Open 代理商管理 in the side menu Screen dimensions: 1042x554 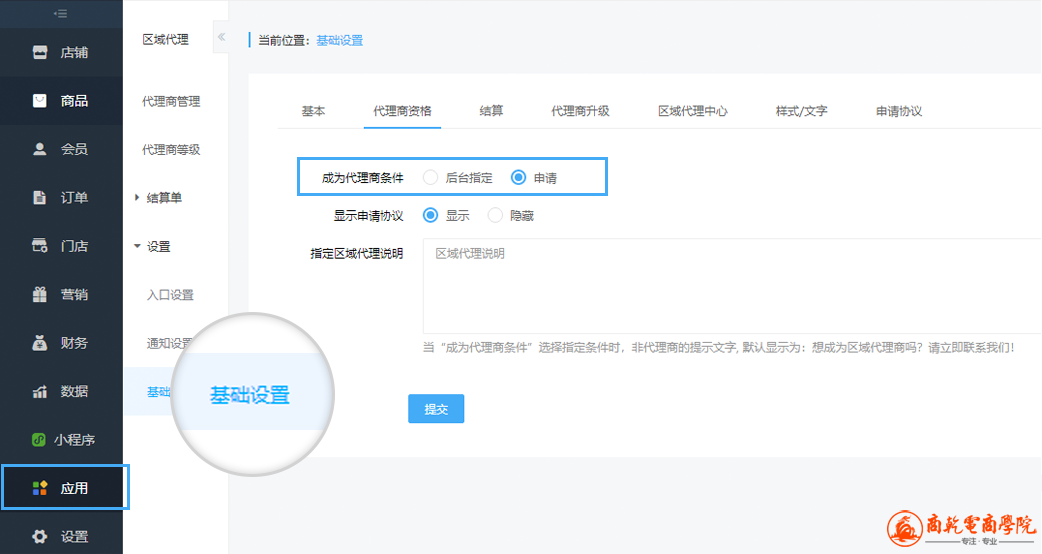(171, 101)
